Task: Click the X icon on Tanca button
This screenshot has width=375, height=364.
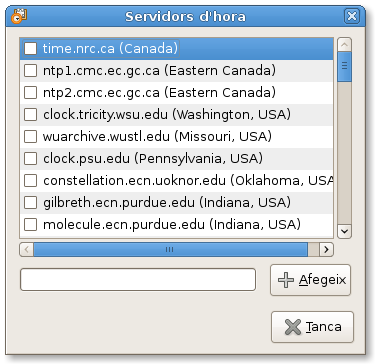Action: pyautogui.click(x=293, y=327)
